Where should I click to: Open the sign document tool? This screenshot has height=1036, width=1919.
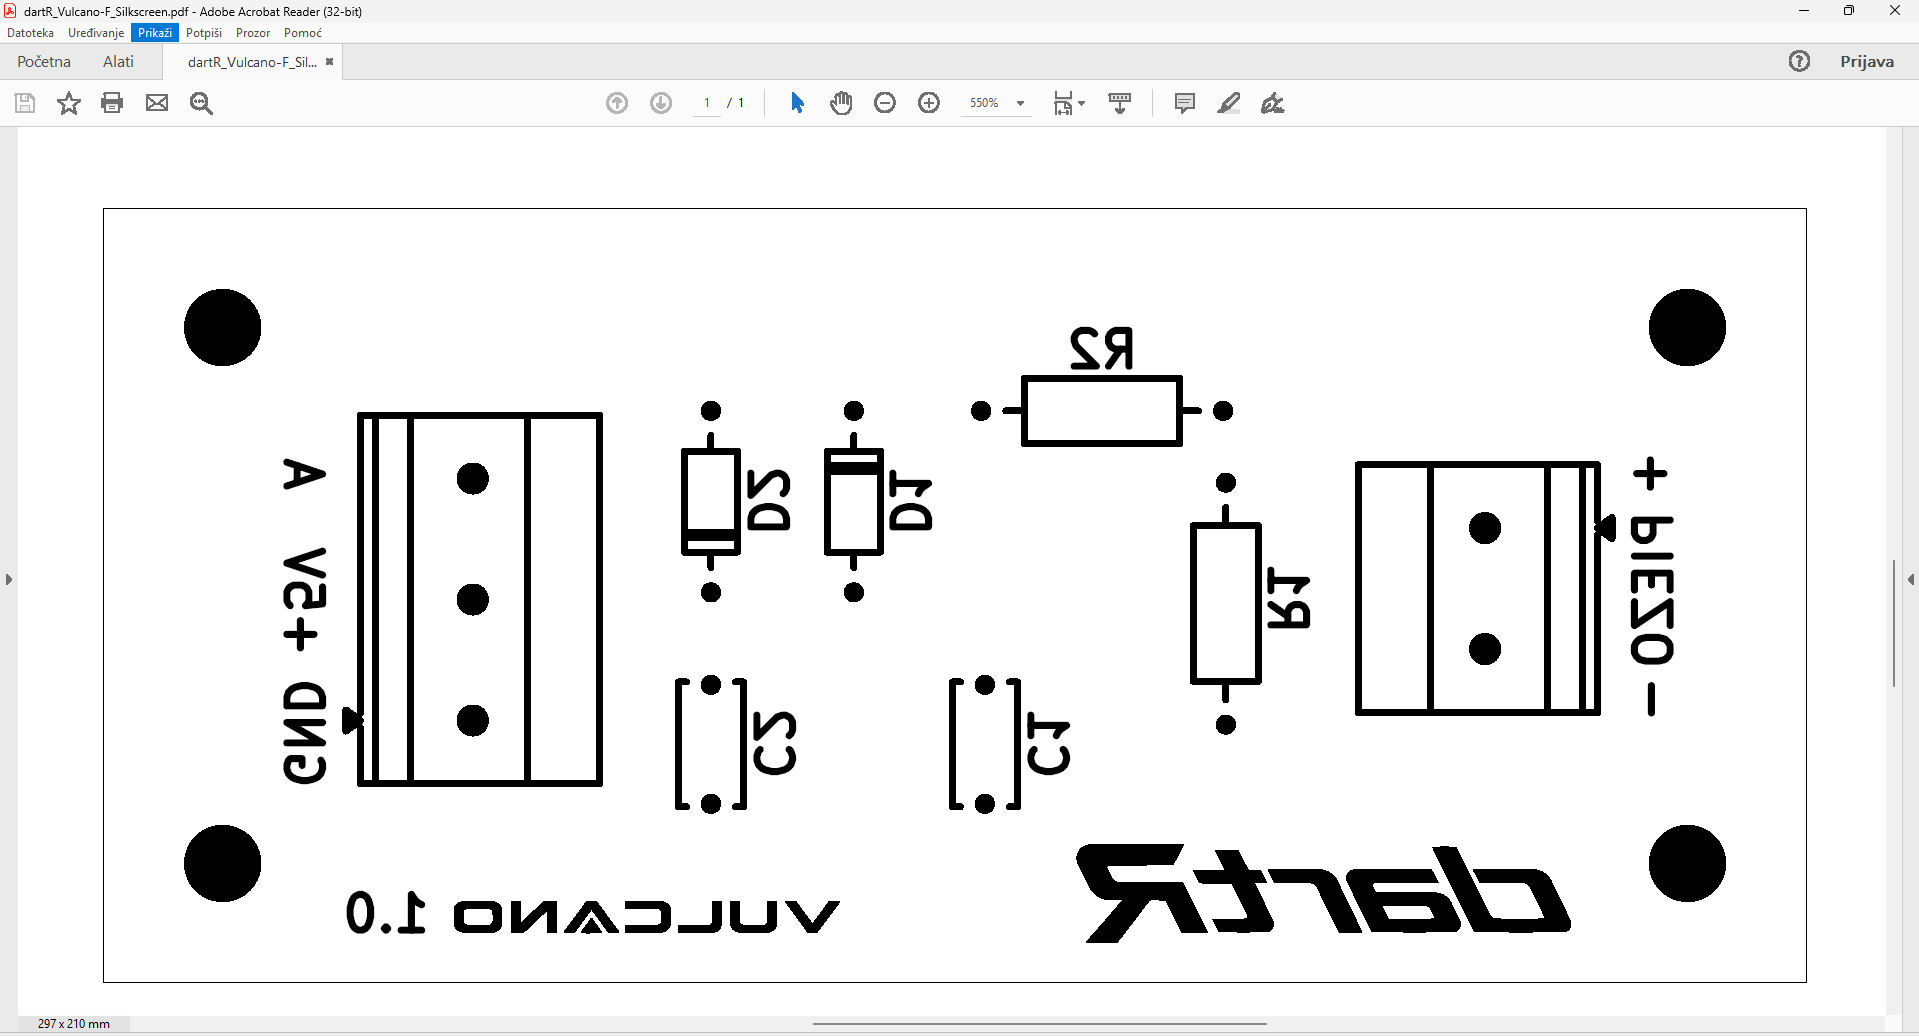1272,103
